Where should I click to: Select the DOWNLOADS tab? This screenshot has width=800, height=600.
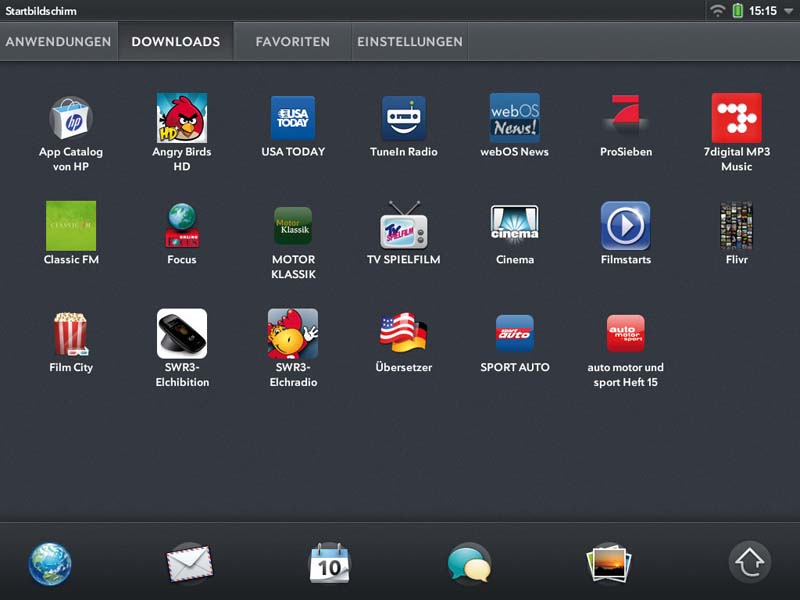point(176,41)
